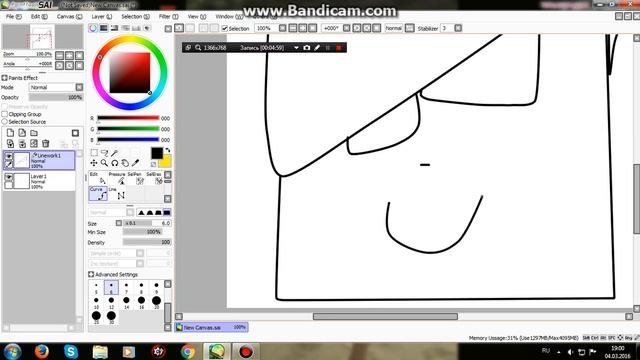Screen dimensions: 640x360
Task: Open the View menu
Action: pyautogui.click(x=197, y=17)
